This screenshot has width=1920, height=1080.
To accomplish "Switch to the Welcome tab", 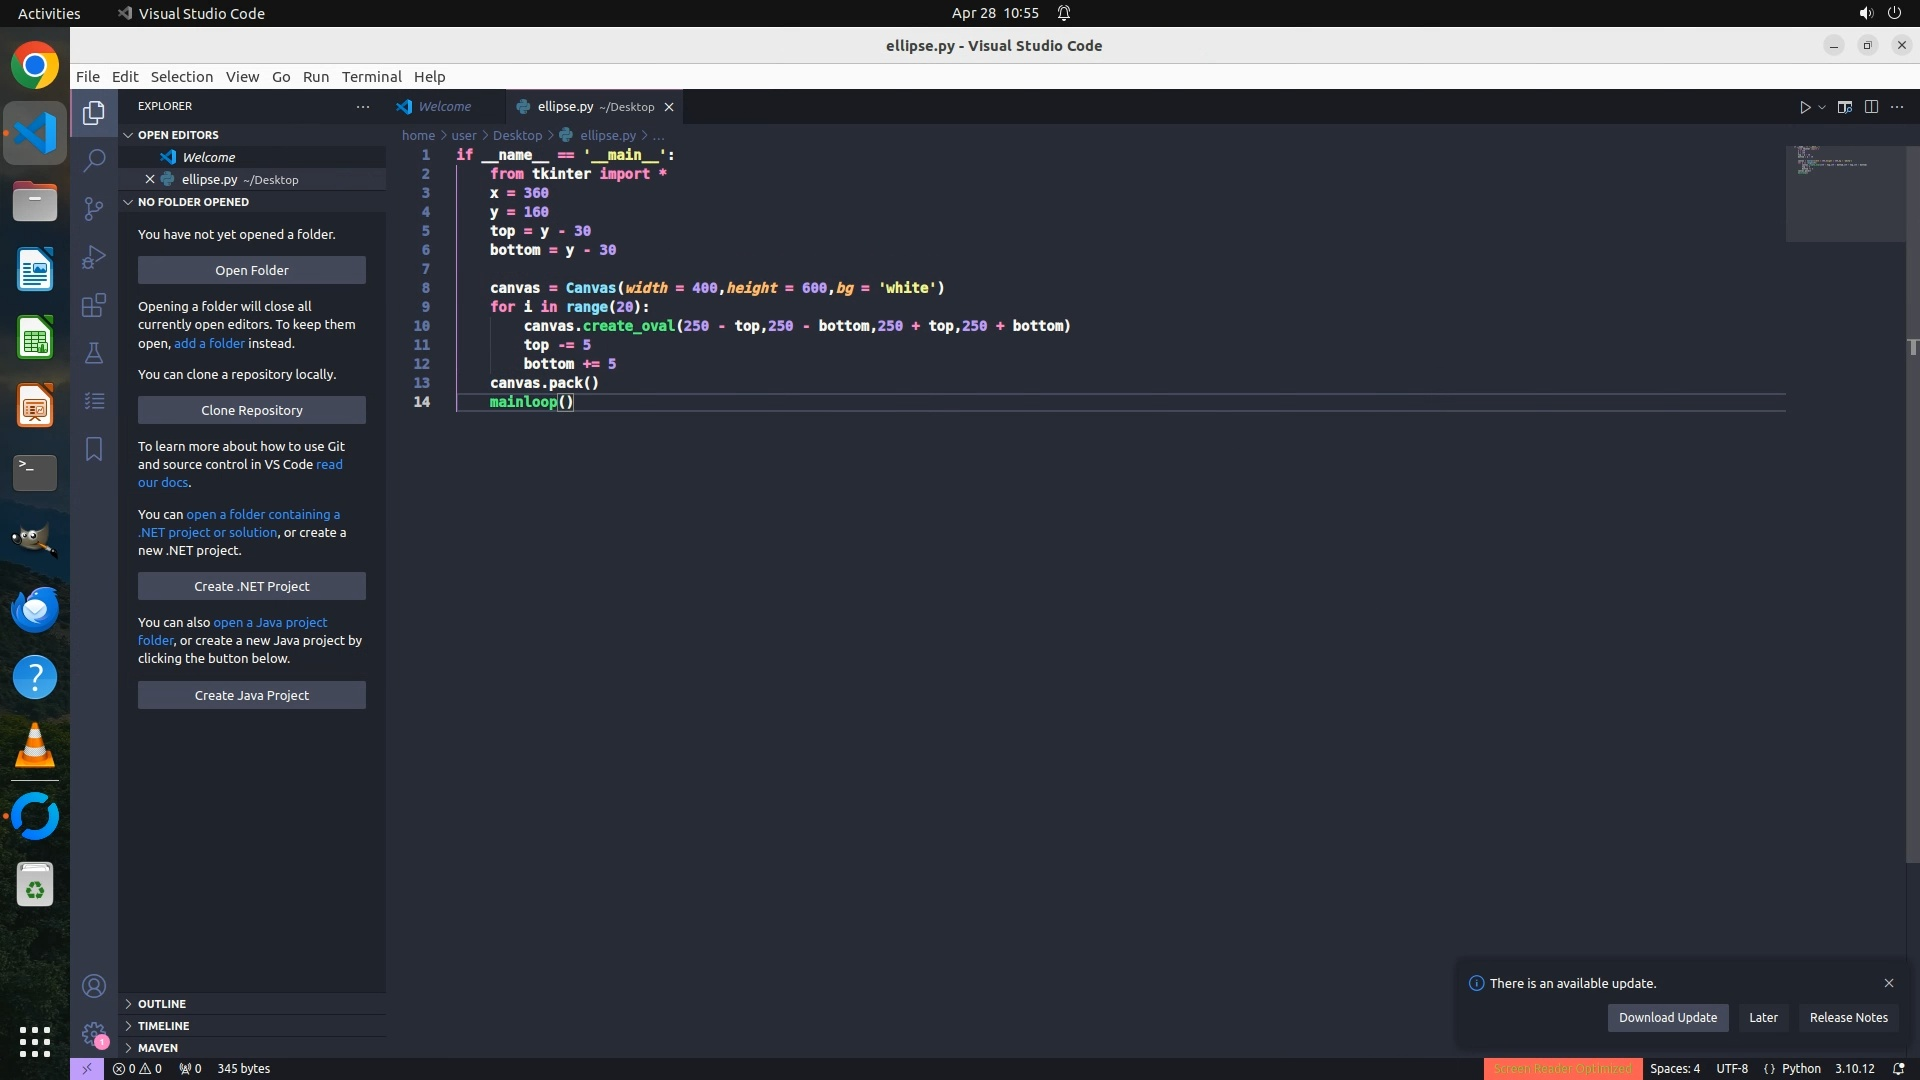I will tap(444, 106).
